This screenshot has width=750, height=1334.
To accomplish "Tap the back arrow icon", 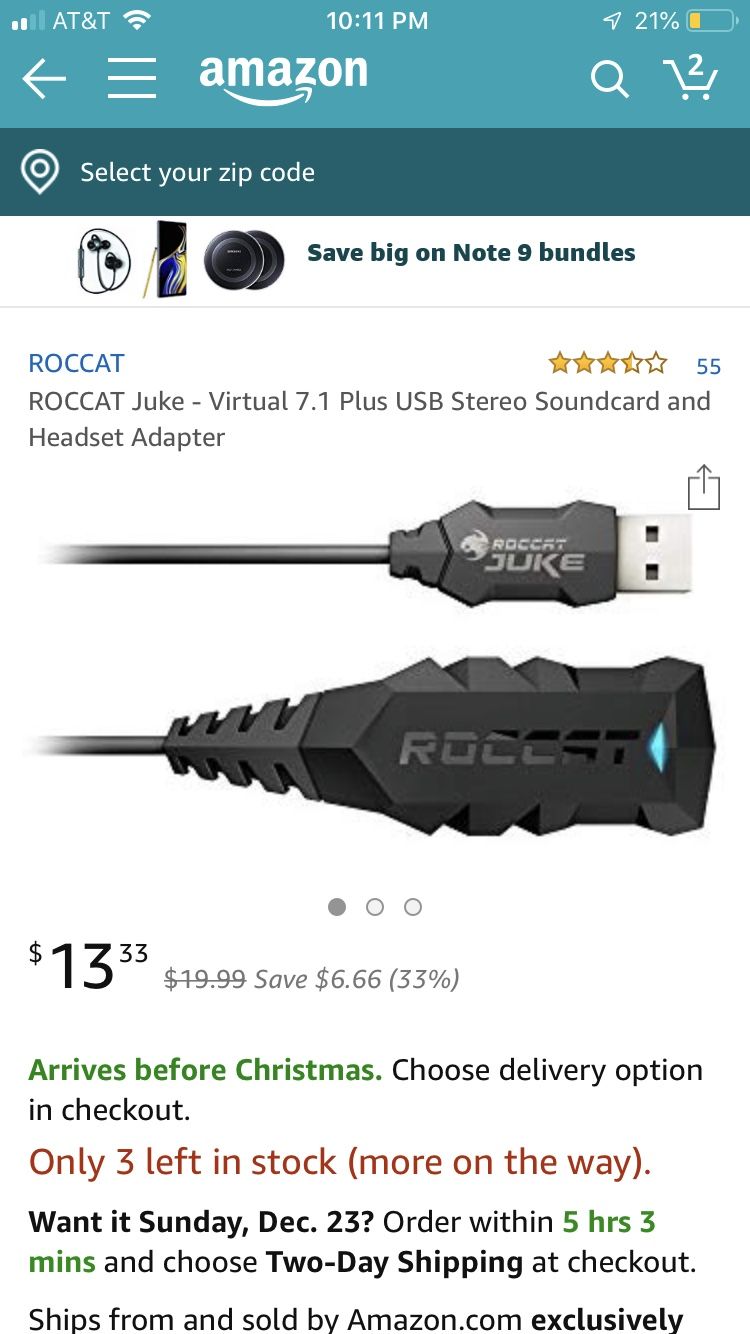I will 44,78.
